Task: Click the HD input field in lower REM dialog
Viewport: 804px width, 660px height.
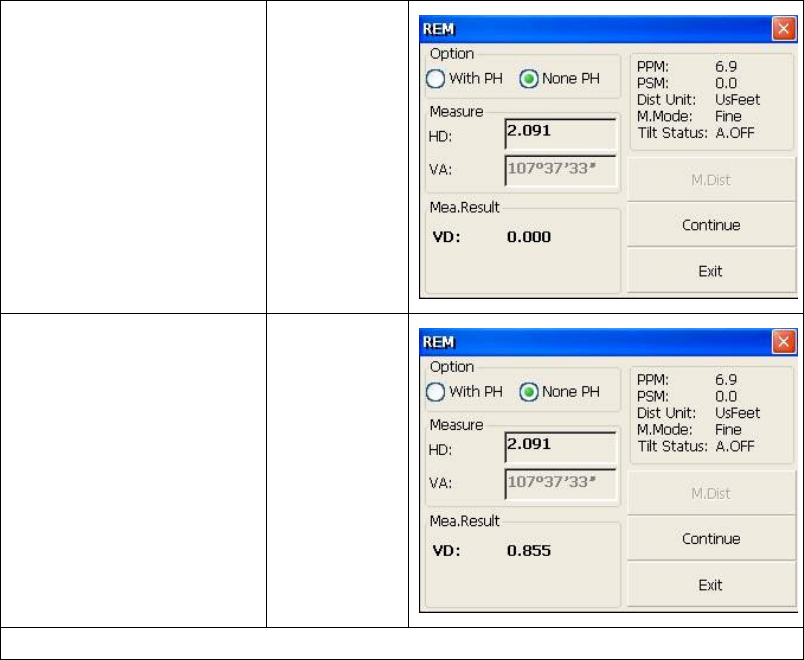Action: pos(560,447)
